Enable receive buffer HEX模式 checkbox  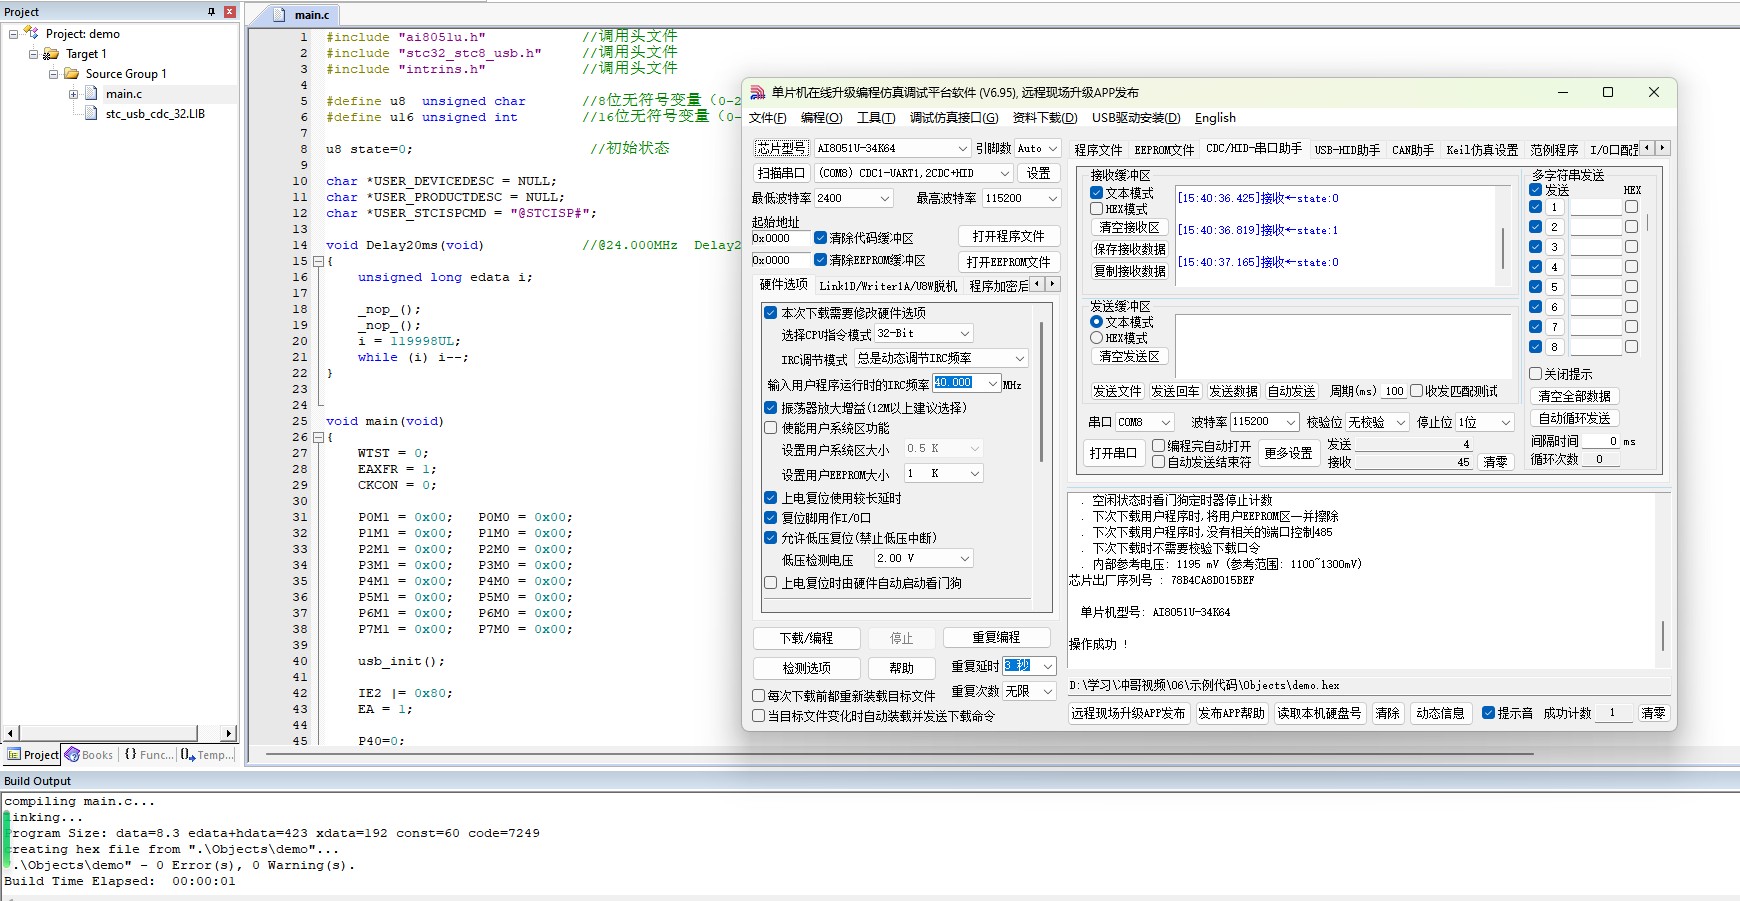click(x=1097, y=209)
